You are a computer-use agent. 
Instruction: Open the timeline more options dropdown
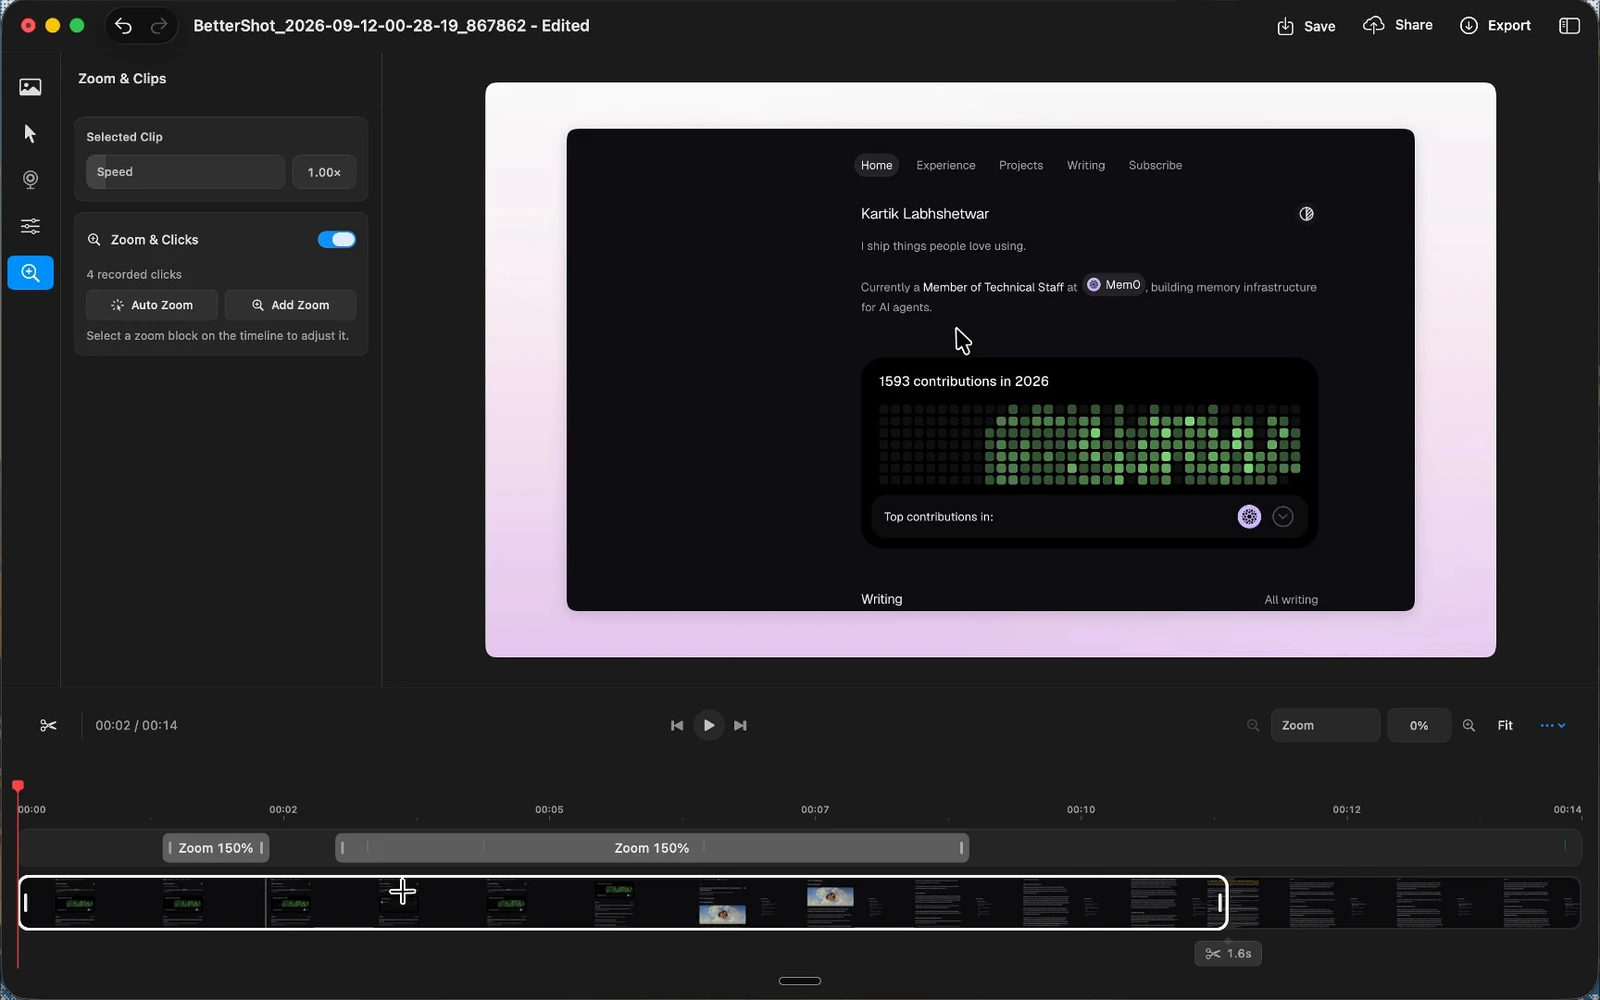click(1553, 726)
